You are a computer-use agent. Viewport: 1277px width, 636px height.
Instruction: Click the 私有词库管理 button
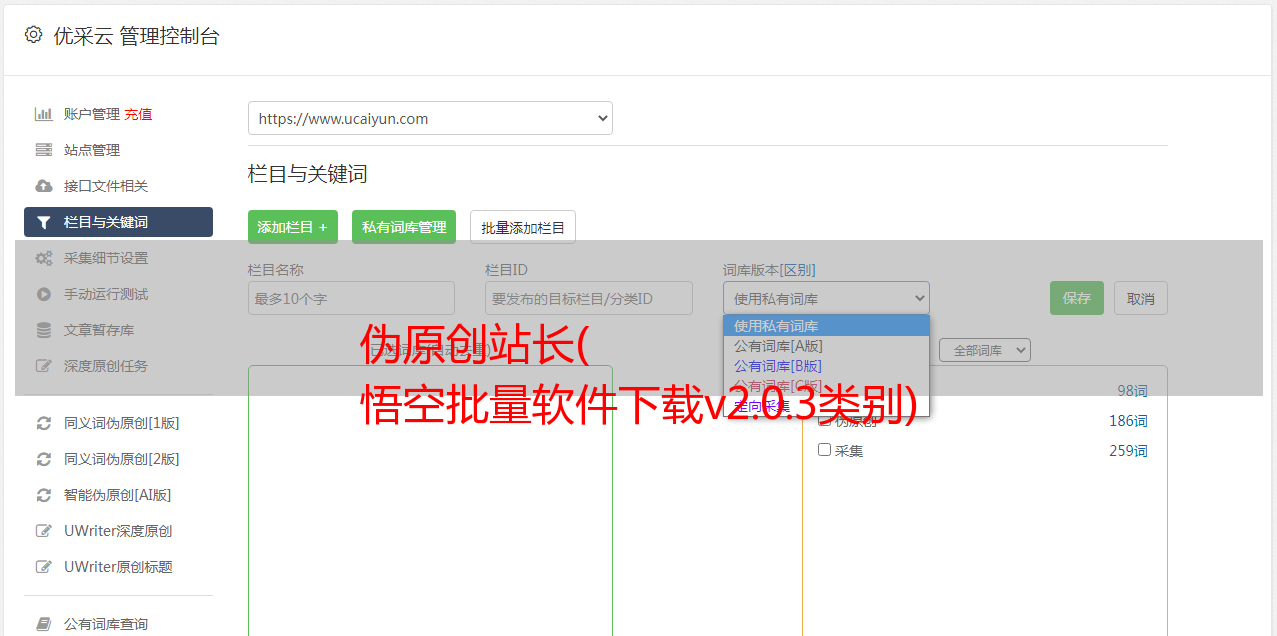click(404, 227)
